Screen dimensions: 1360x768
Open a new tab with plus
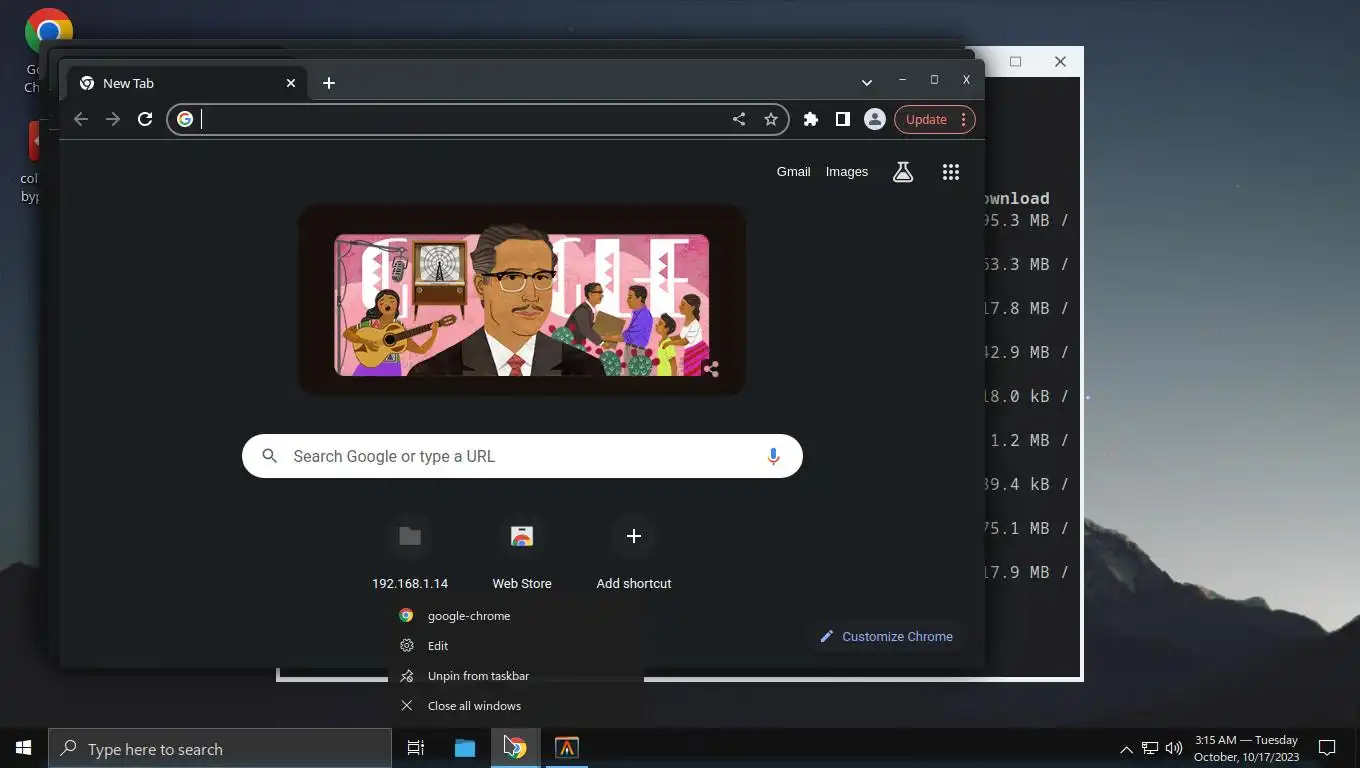click(329, 83)
